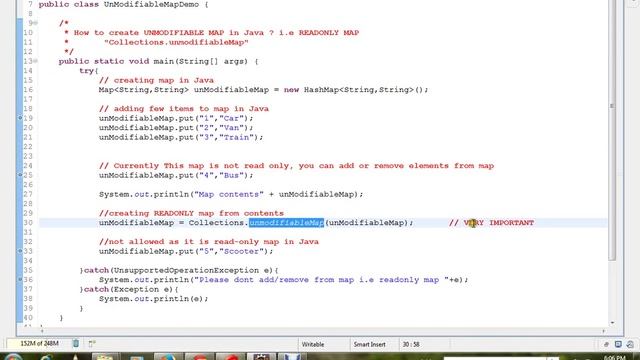
Task: Click the comment '// creating map in Java'
Action: [x=156, y=80]
